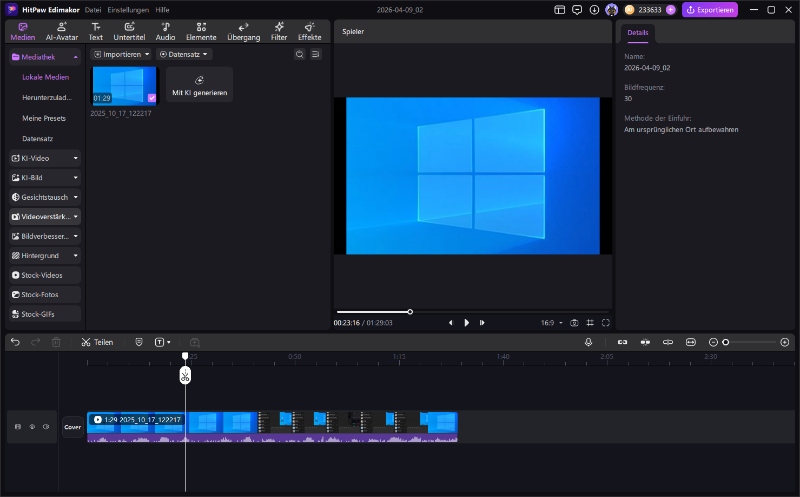Start timeline voice-over with microphone icon

[x=589, y=342]
